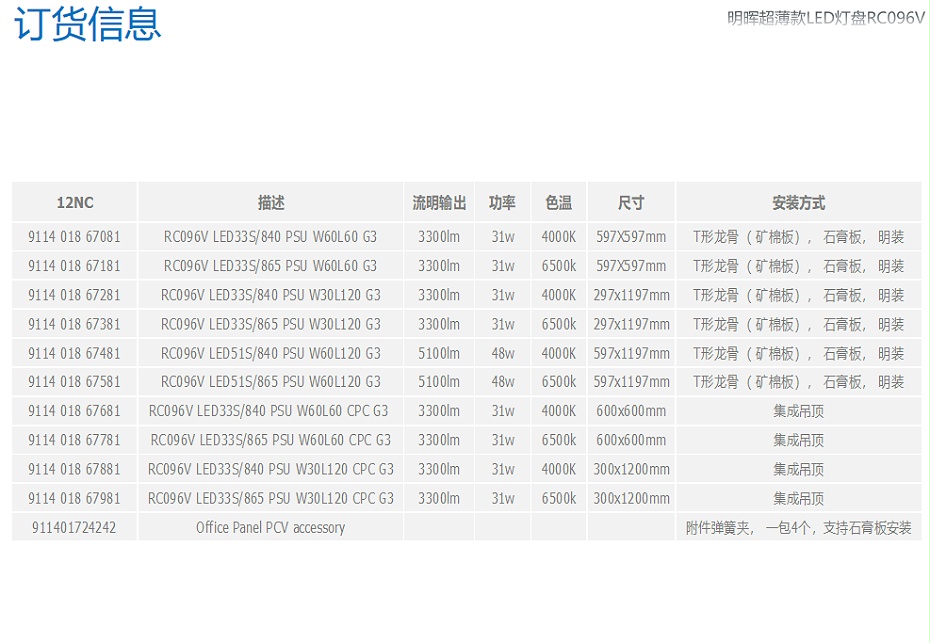This screenshot has height=643, width=930.
Task: Select description RC096V LED33S/865 PSU W30L120 CPC G3
Action: tap(270, 498)
